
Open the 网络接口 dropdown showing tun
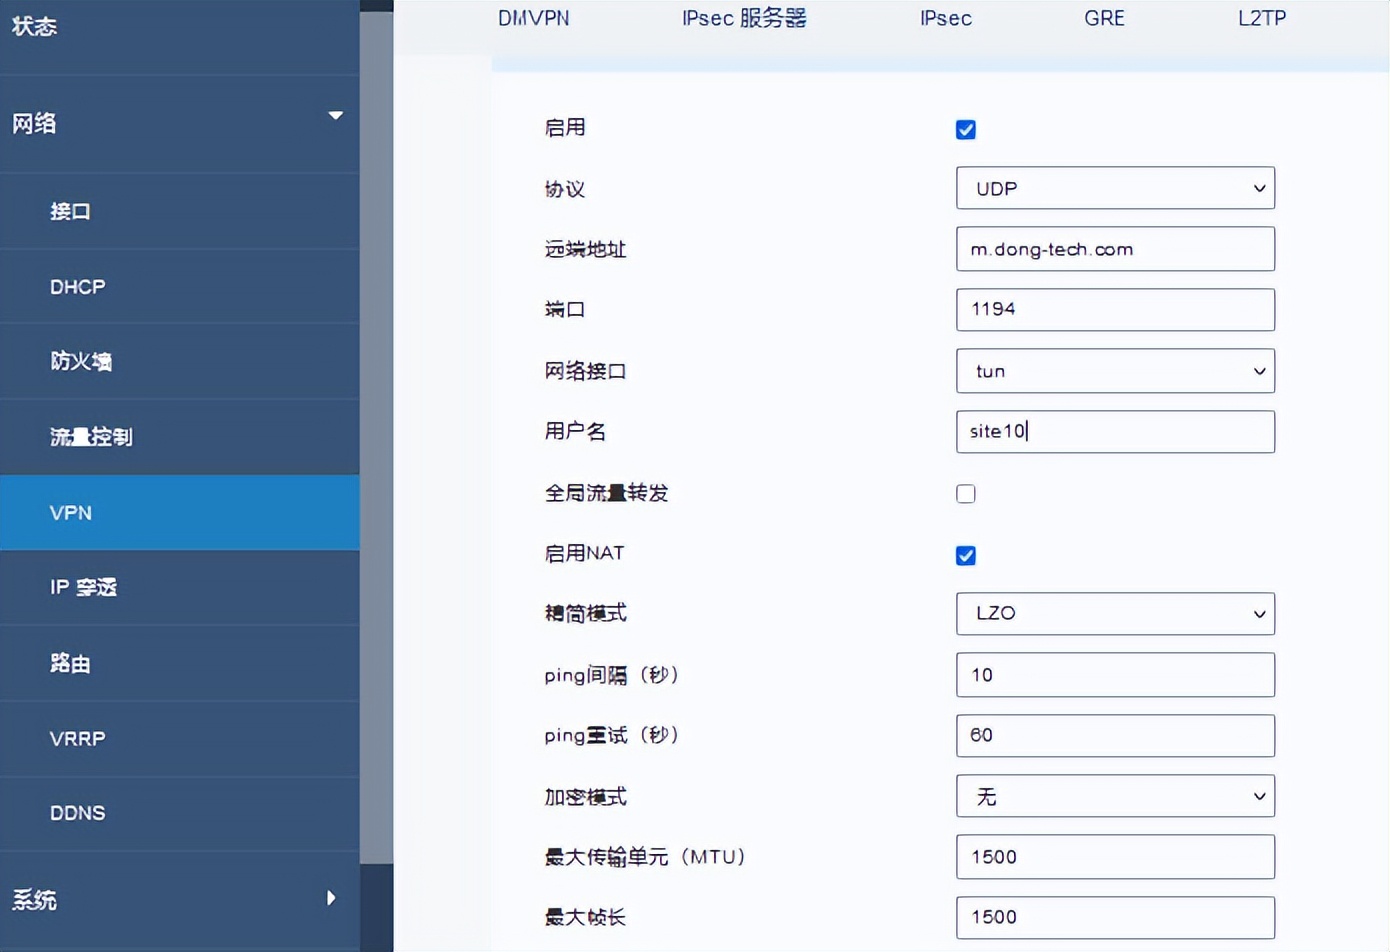pyautogui.click(x=1114, y=371)
